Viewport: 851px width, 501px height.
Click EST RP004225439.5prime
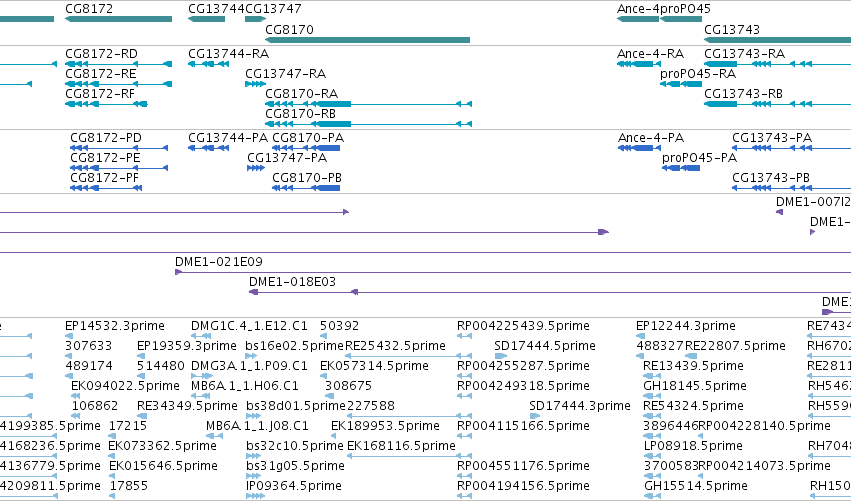pos(523,326)
